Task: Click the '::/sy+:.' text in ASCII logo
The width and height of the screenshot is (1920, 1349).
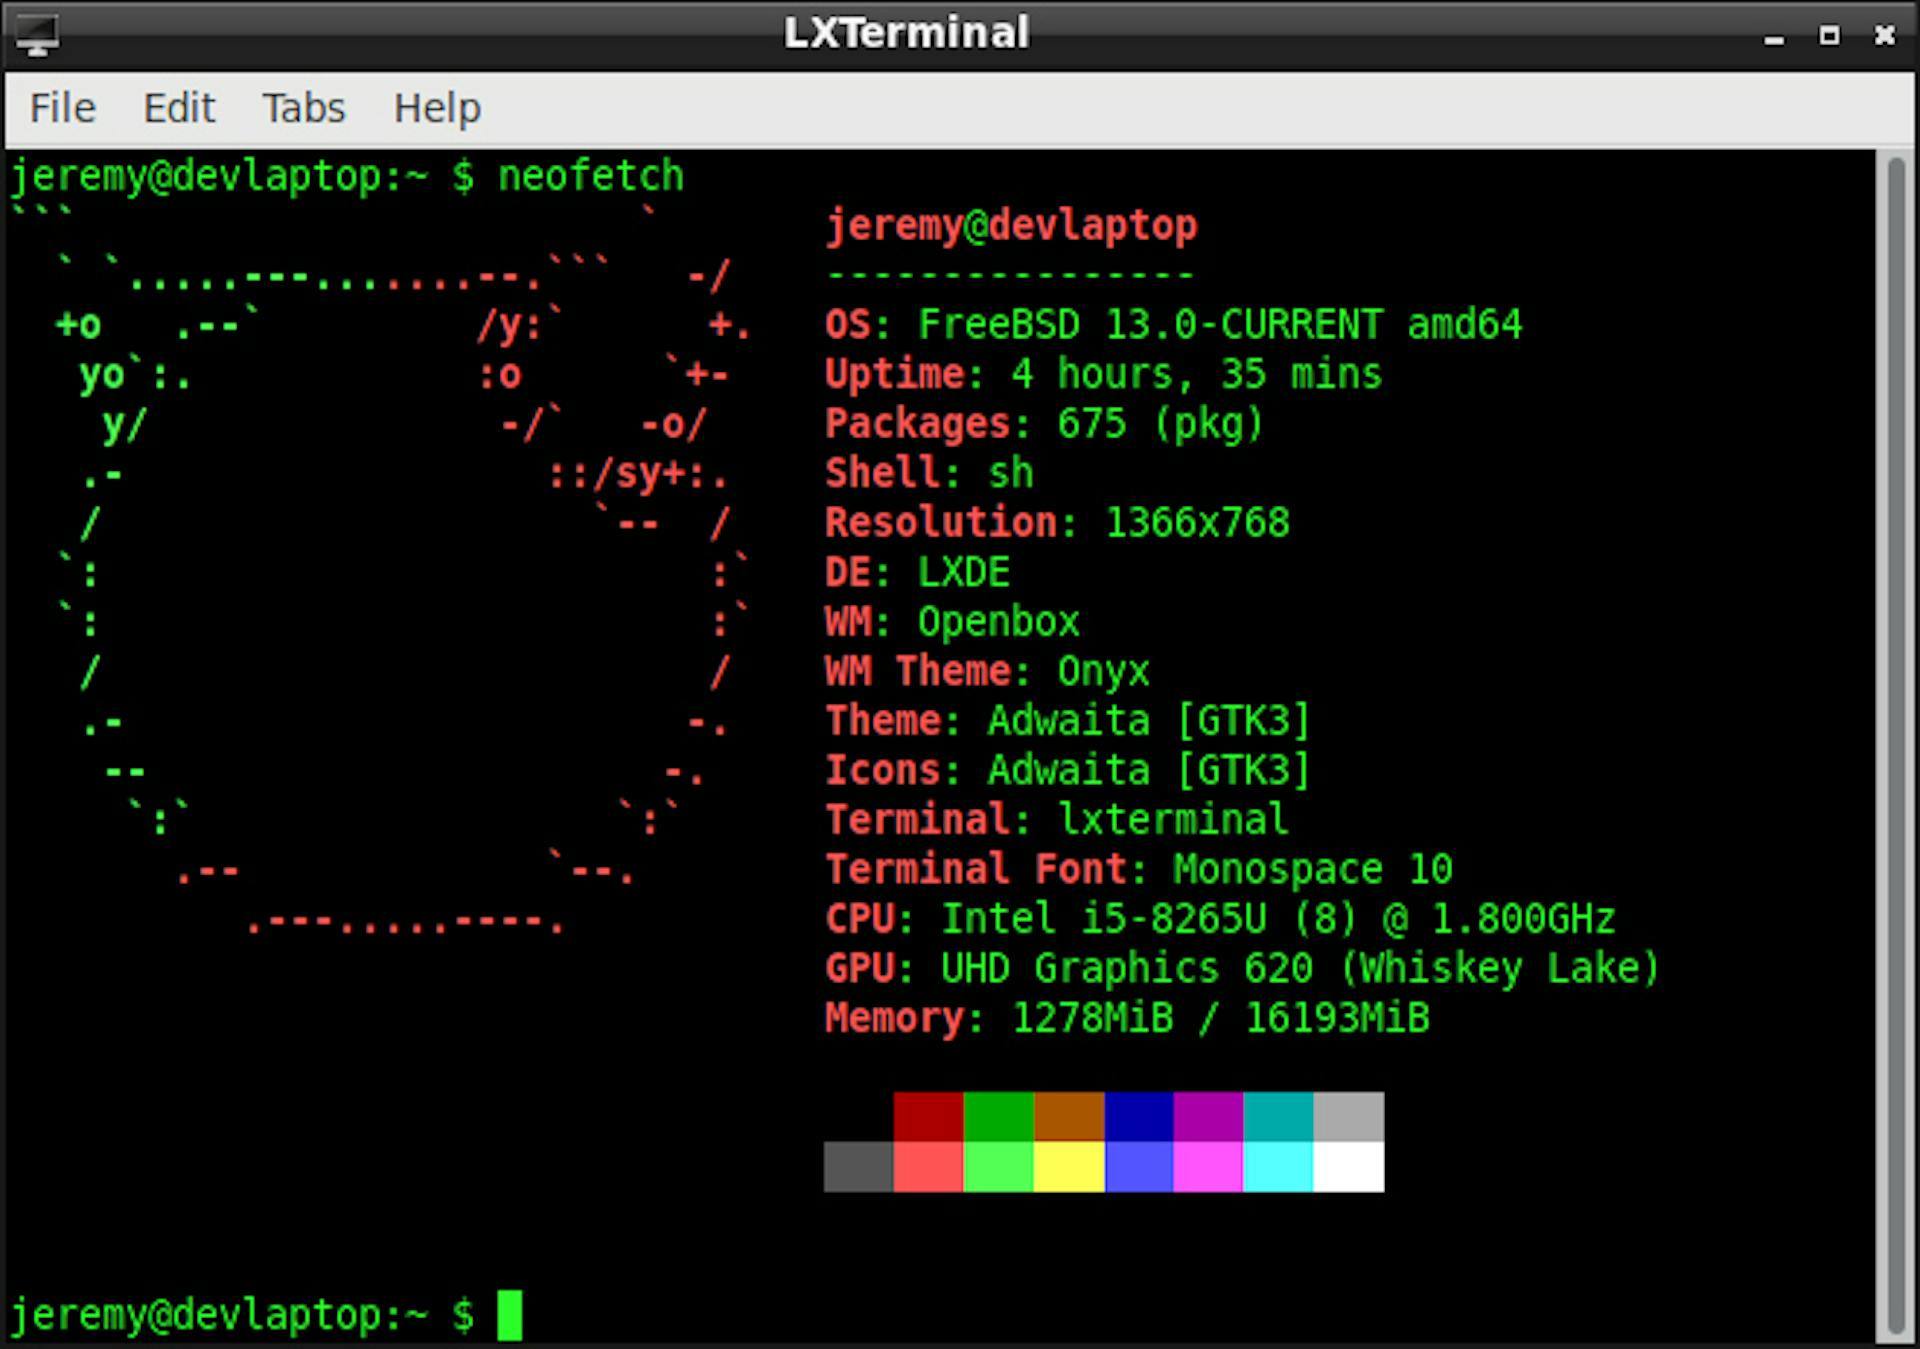Action: 638,474
